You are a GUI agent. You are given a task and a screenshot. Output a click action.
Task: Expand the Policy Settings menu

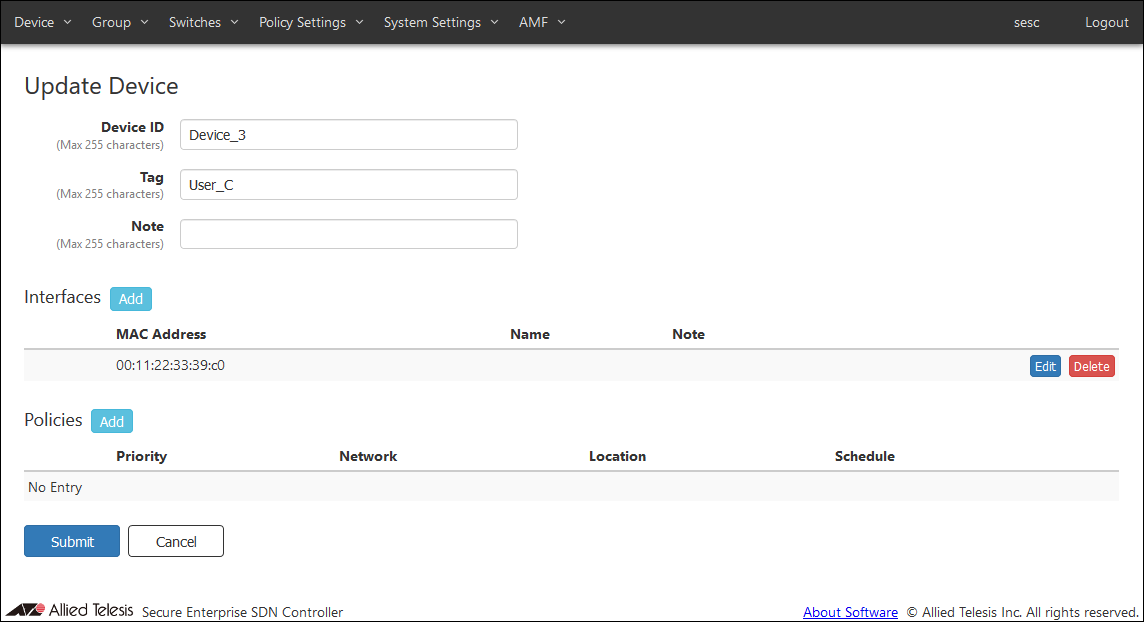click(x=310, y=22)
